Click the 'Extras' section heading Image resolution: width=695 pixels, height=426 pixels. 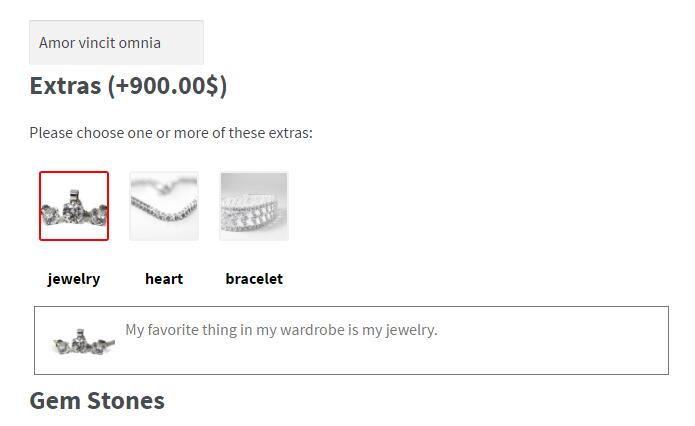65,86
